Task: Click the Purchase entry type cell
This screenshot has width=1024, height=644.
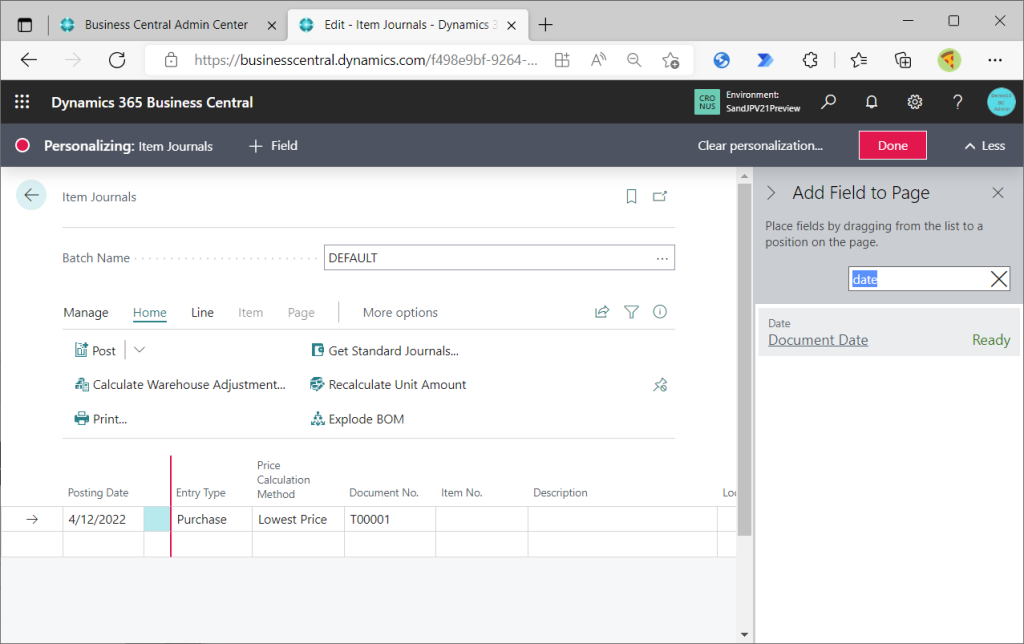Action: click(212, 519)
